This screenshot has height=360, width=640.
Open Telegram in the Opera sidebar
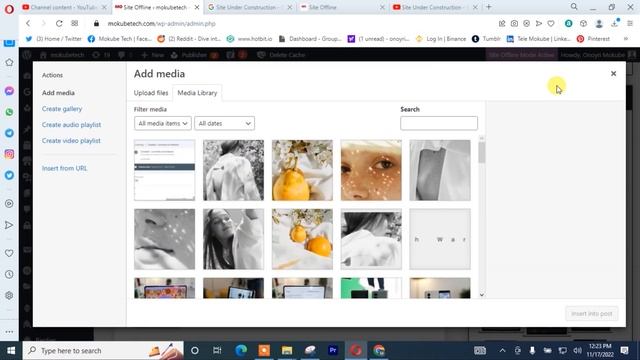9,133
